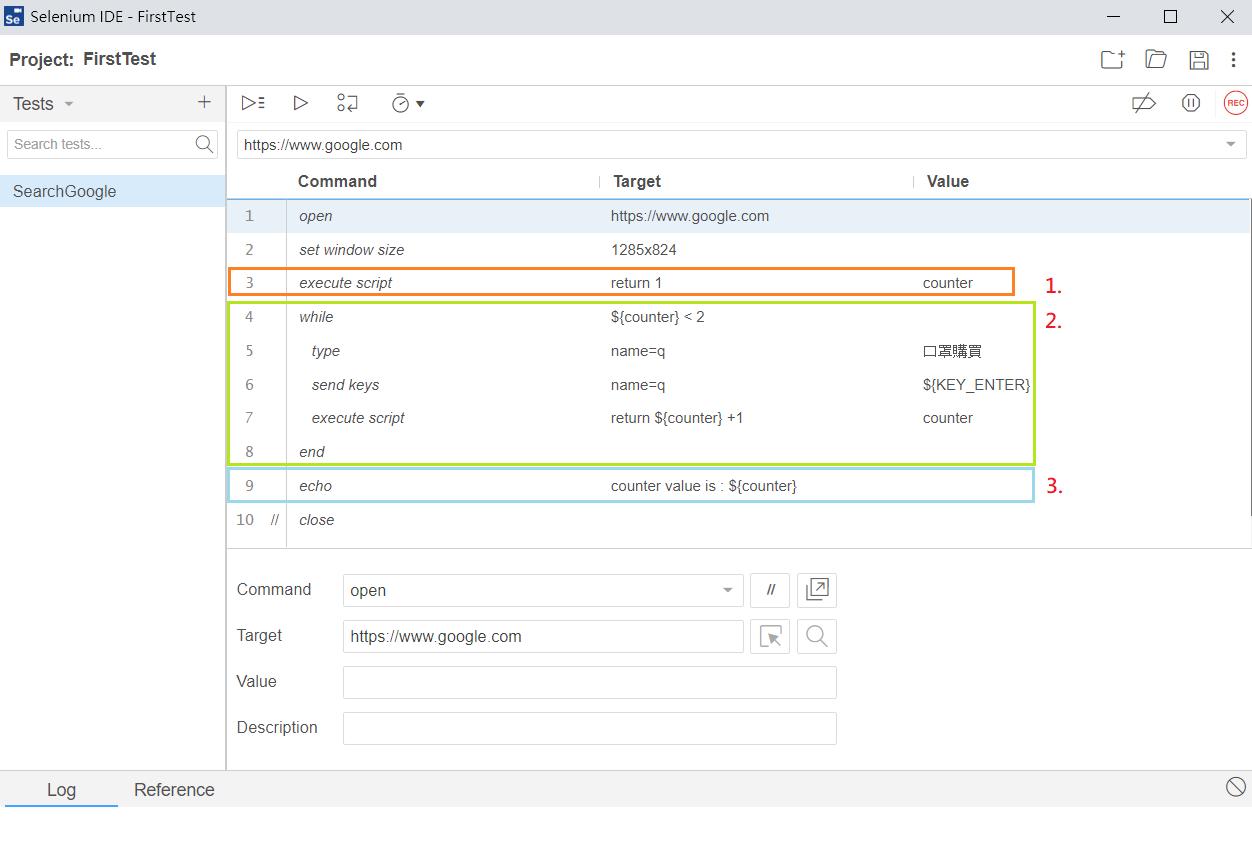The height and width of the screenshot is (852, 1252).
Task: Switch to the Log tab
Action: 61,790
